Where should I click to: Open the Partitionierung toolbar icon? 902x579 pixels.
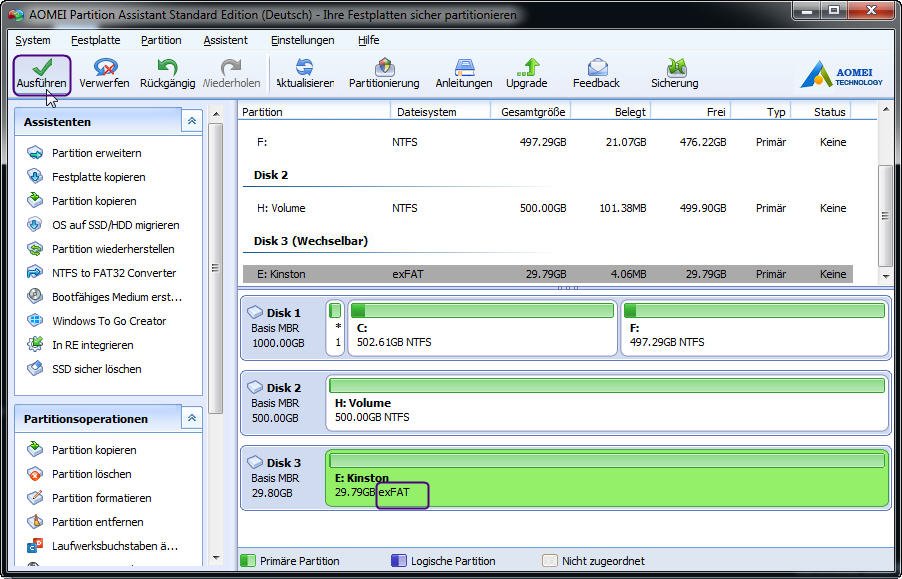click(x=384, y=67)
